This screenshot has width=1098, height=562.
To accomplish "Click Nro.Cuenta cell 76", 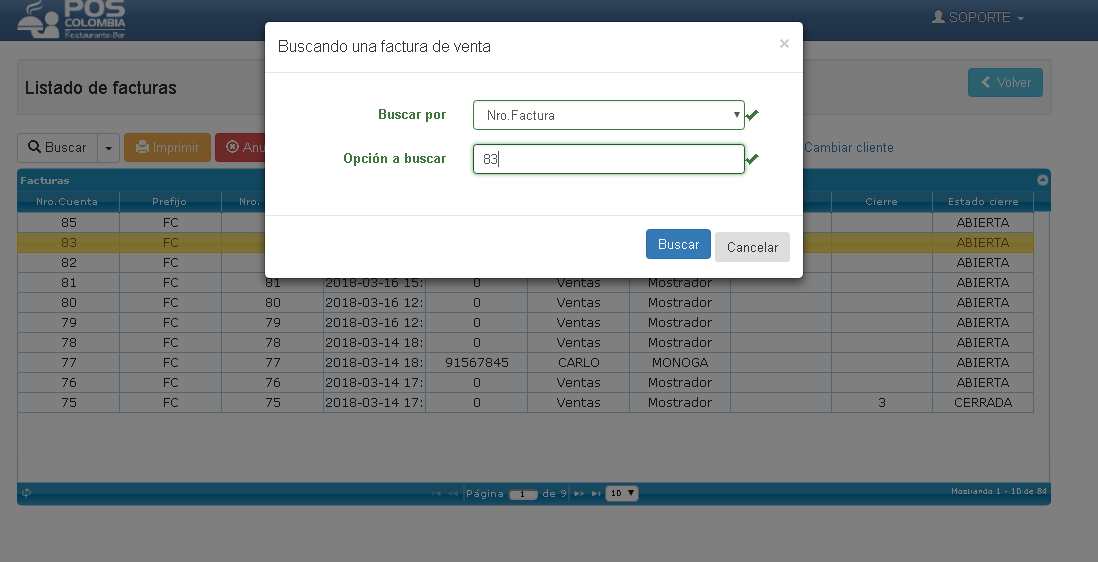I will pyautogui.click(x=69, y=383).
